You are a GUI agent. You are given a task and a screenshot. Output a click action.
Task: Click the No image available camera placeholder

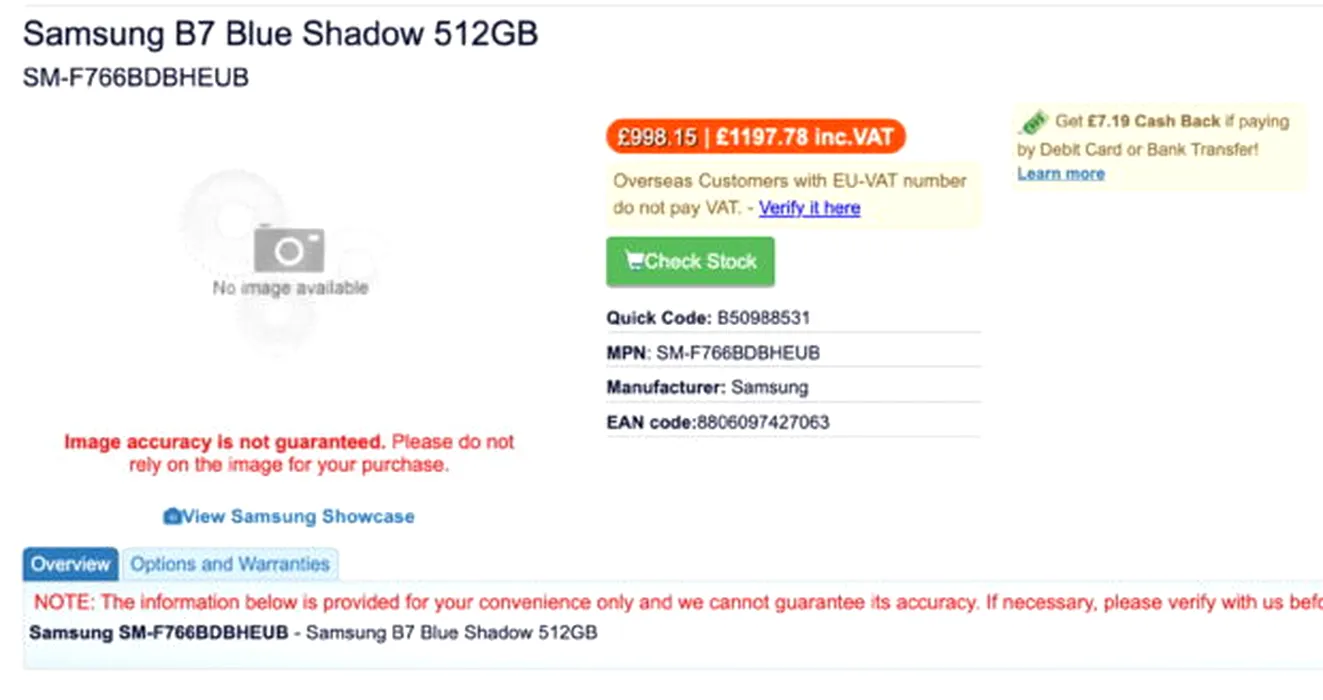coord(289,260)
